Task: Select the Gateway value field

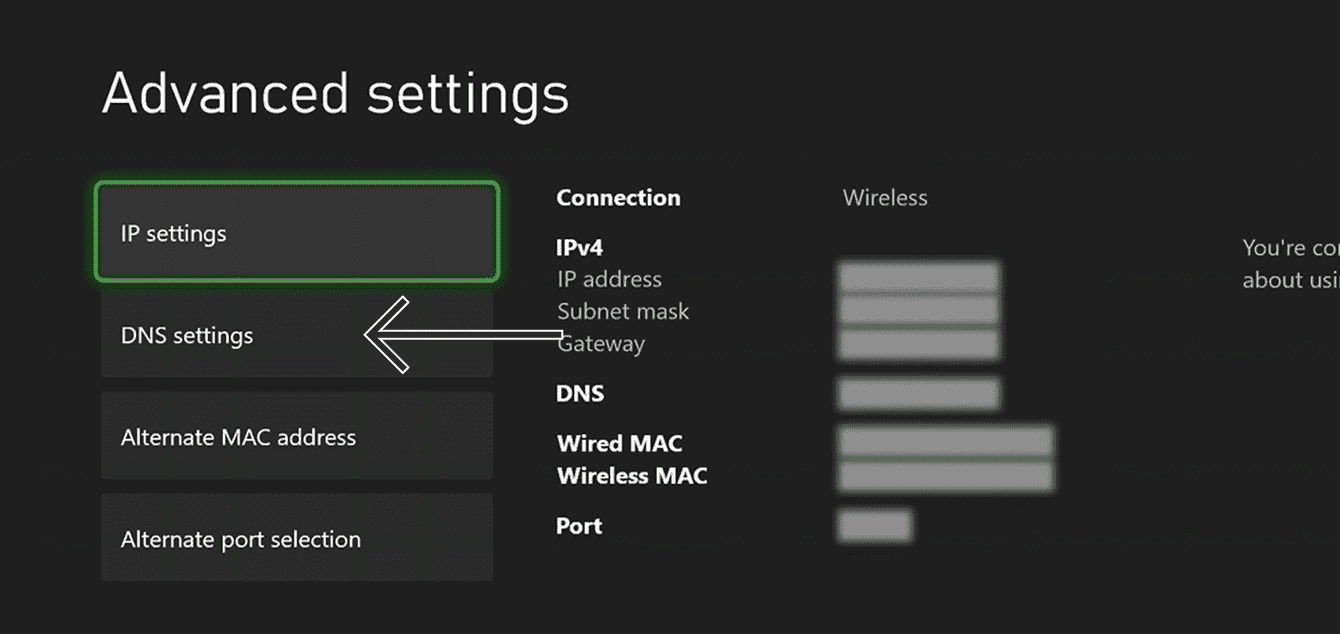Action: 918,344
